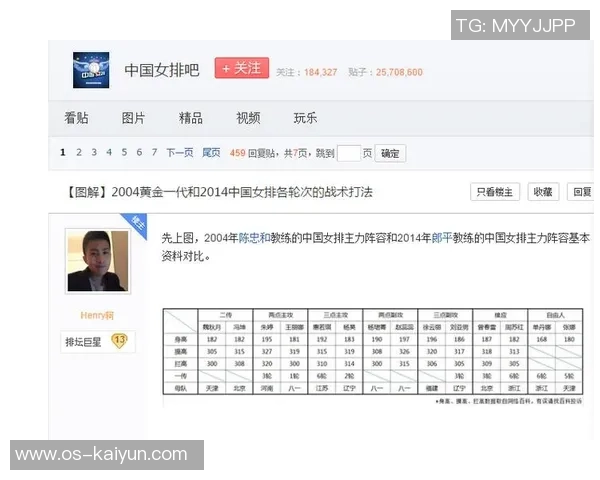
Task: Open the player comparison table image
Action: click(373, 356)
